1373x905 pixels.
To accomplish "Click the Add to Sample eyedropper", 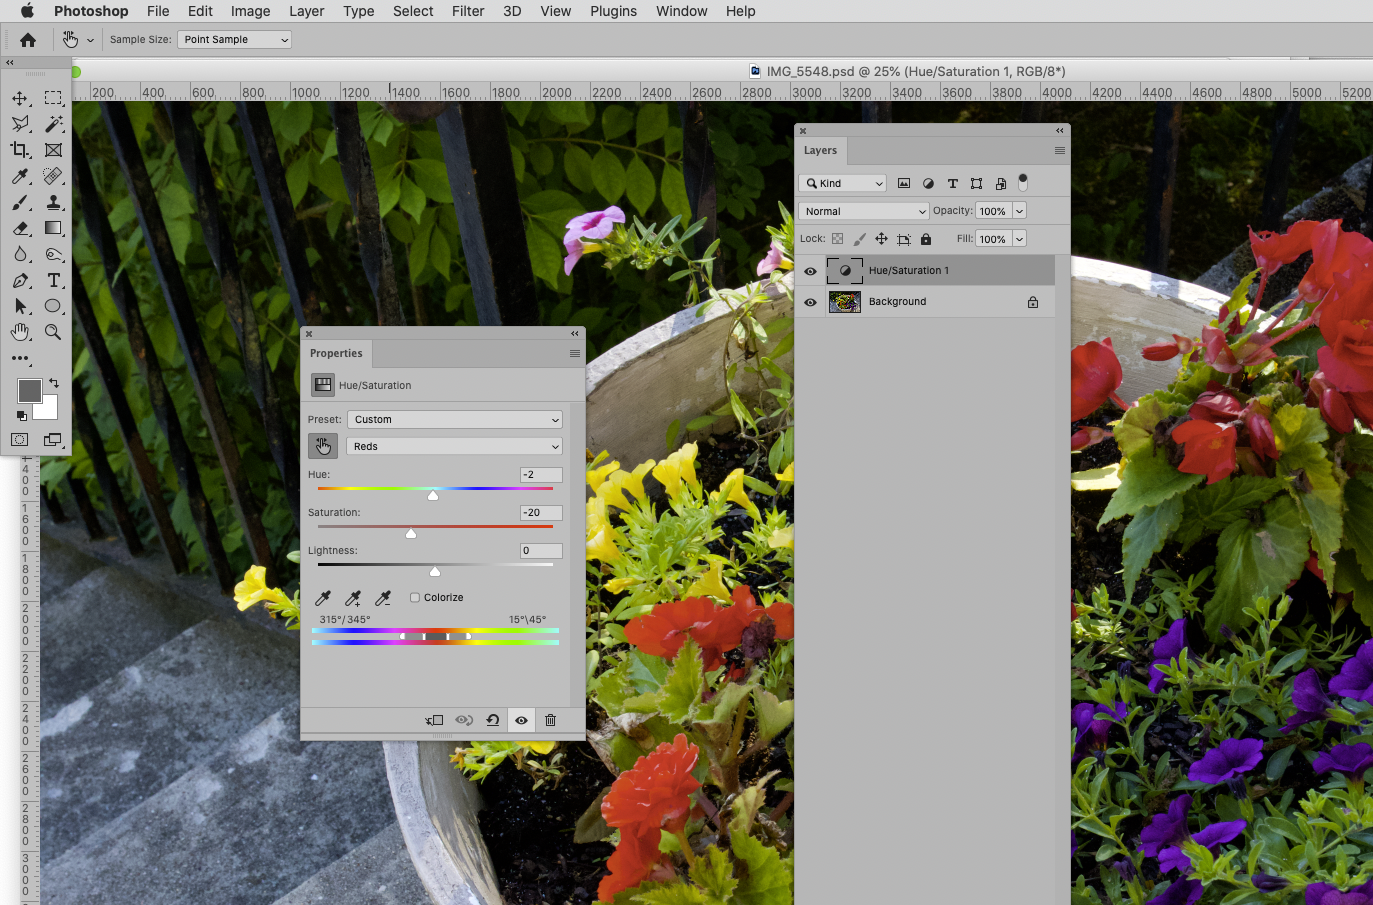I will [352, 597].
